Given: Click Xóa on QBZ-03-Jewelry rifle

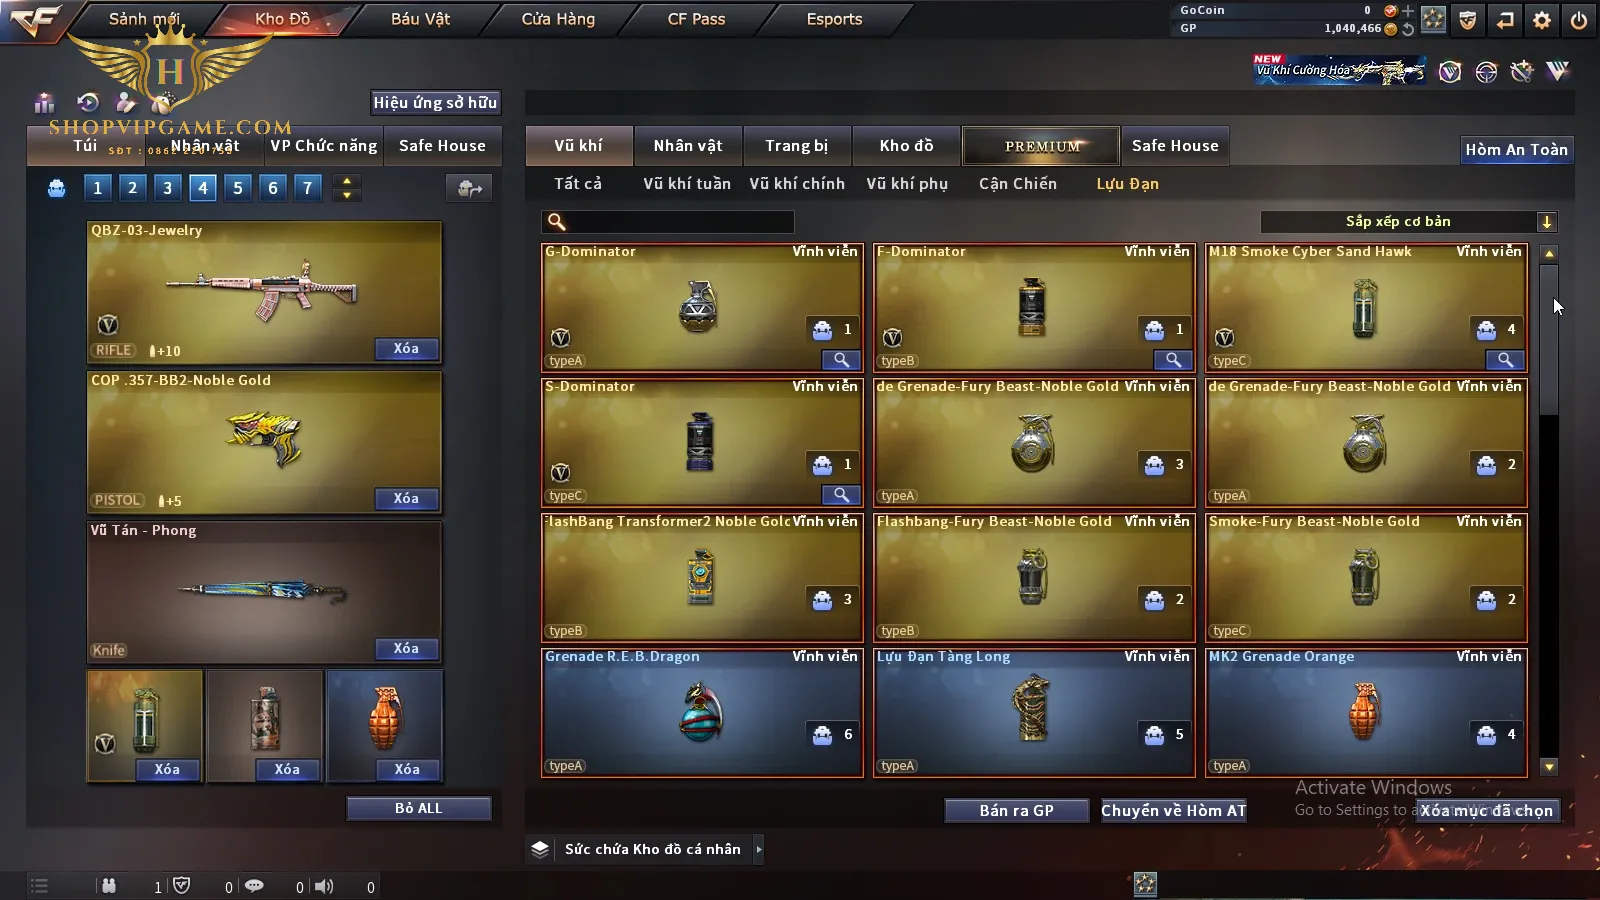Looking at the screenshot, I should 406,349.
